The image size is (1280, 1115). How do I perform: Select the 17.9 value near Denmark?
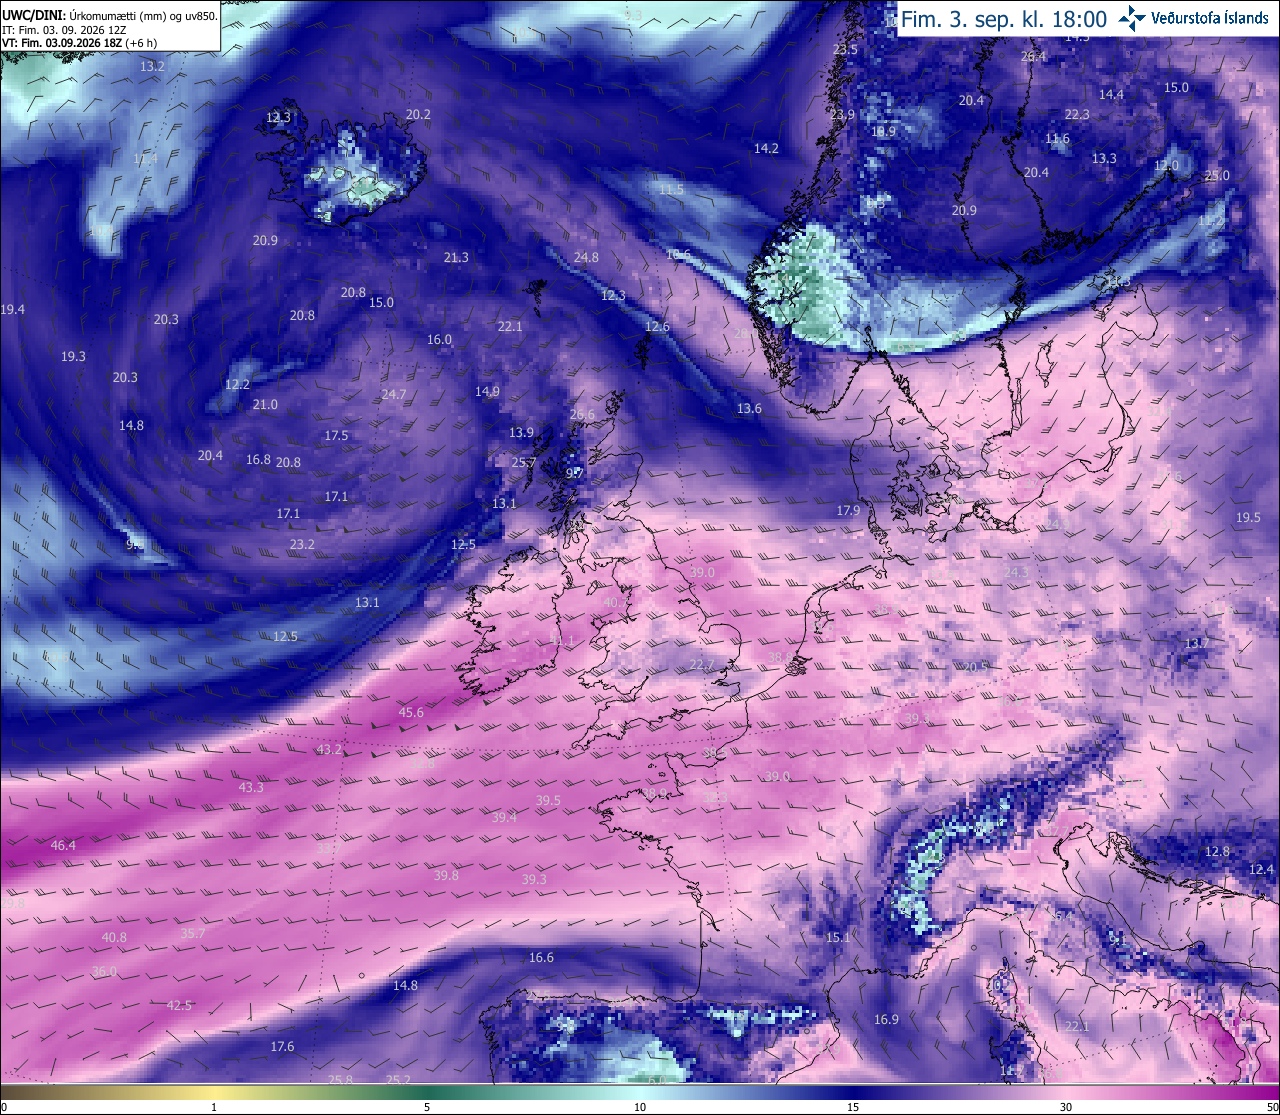pyautogui.click(x=848, y=511)
